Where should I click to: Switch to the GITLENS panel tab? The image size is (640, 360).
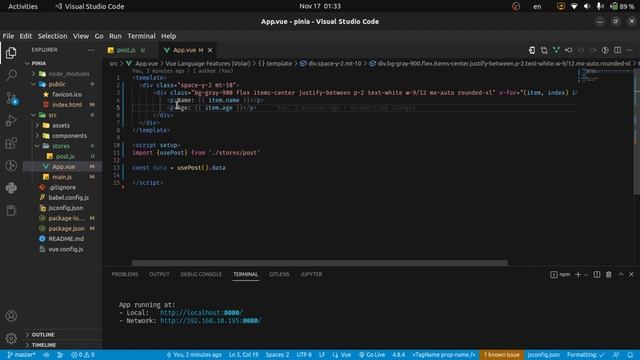pos(279,274)
